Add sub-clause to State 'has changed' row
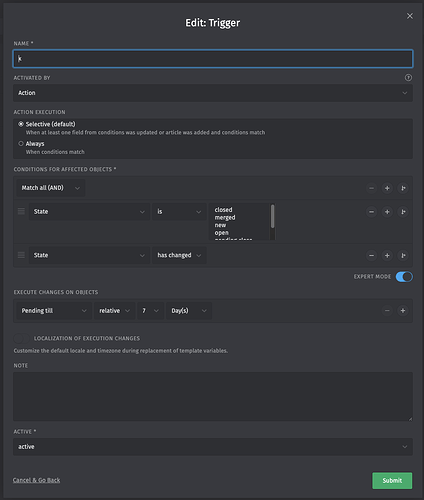 [403, 255]
